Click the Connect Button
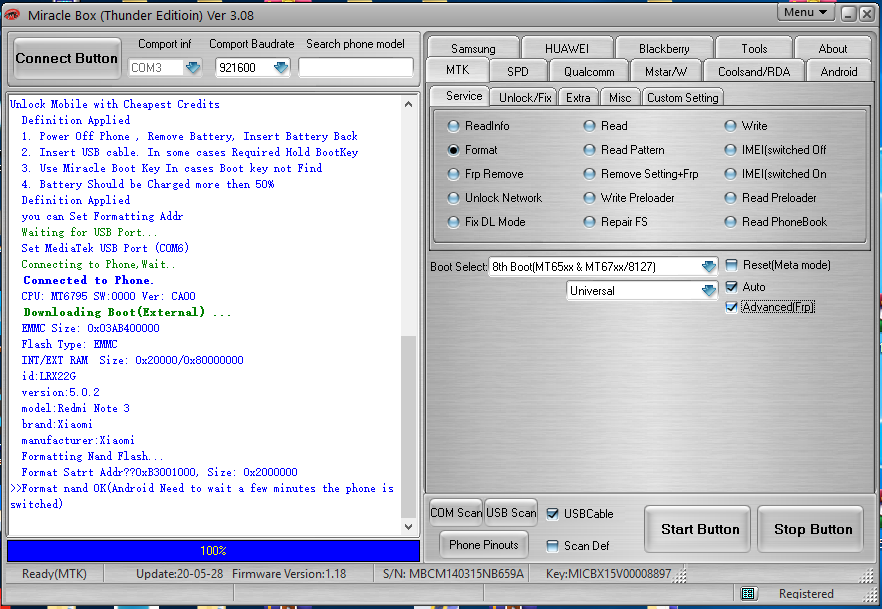Viewport: 882px width, 609px height. [67, 58]
